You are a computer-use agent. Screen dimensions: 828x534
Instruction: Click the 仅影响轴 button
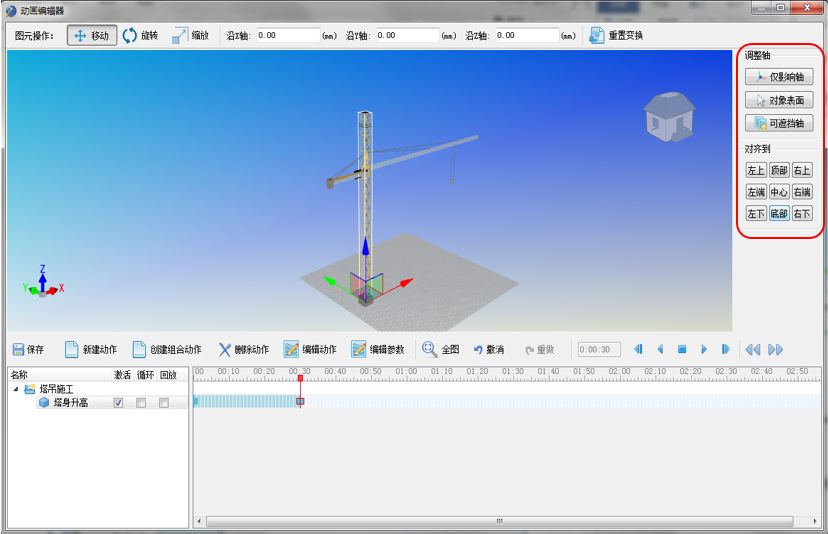[779, 77]
